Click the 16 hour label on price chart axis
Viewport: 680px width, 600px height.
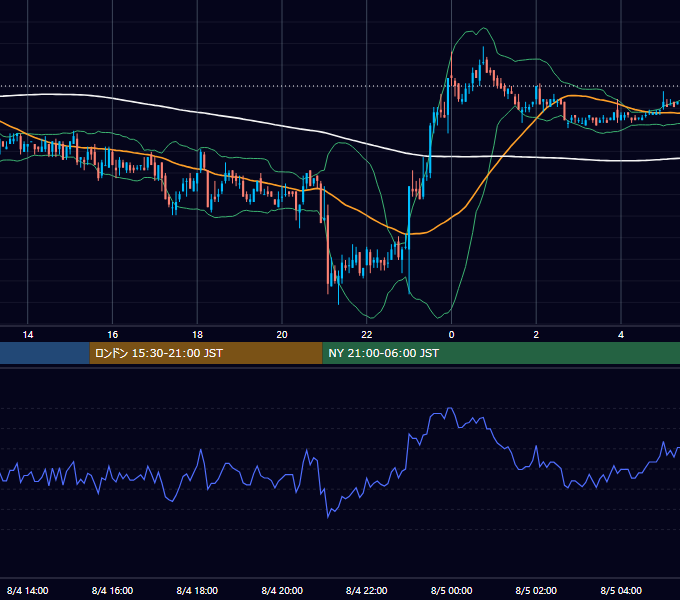tap(112, 335)
